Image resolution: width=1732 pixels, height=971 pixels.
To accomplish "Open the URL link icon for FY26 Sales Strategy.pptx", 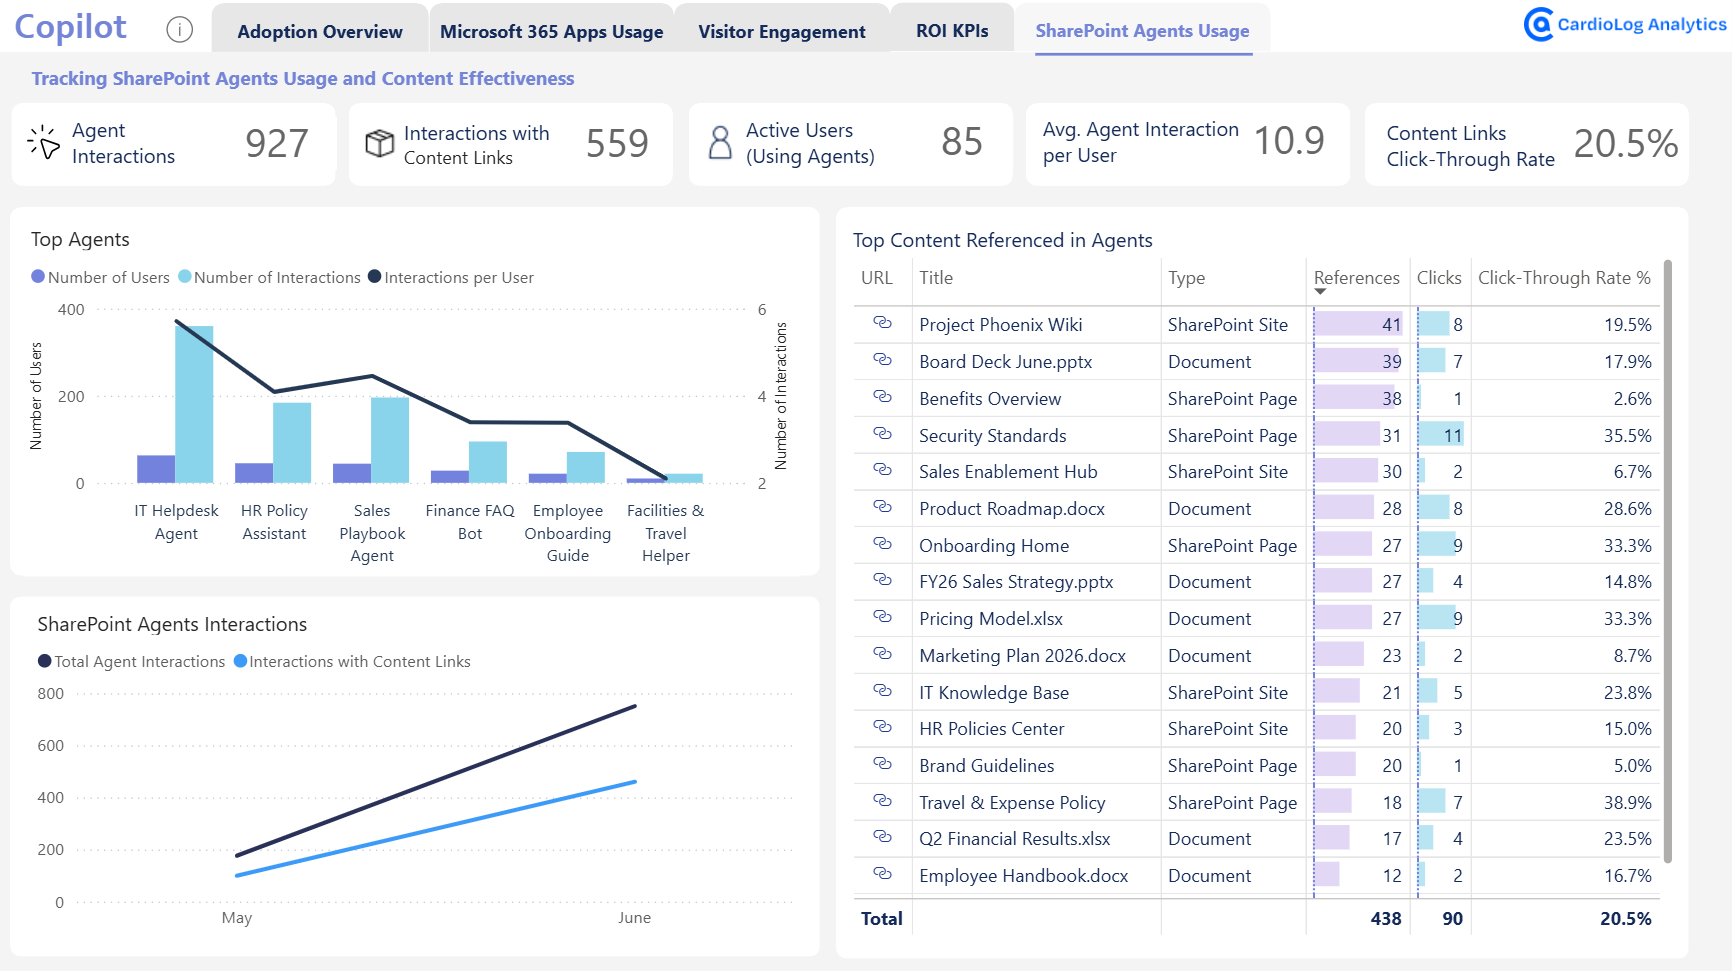I will (882, 579).
